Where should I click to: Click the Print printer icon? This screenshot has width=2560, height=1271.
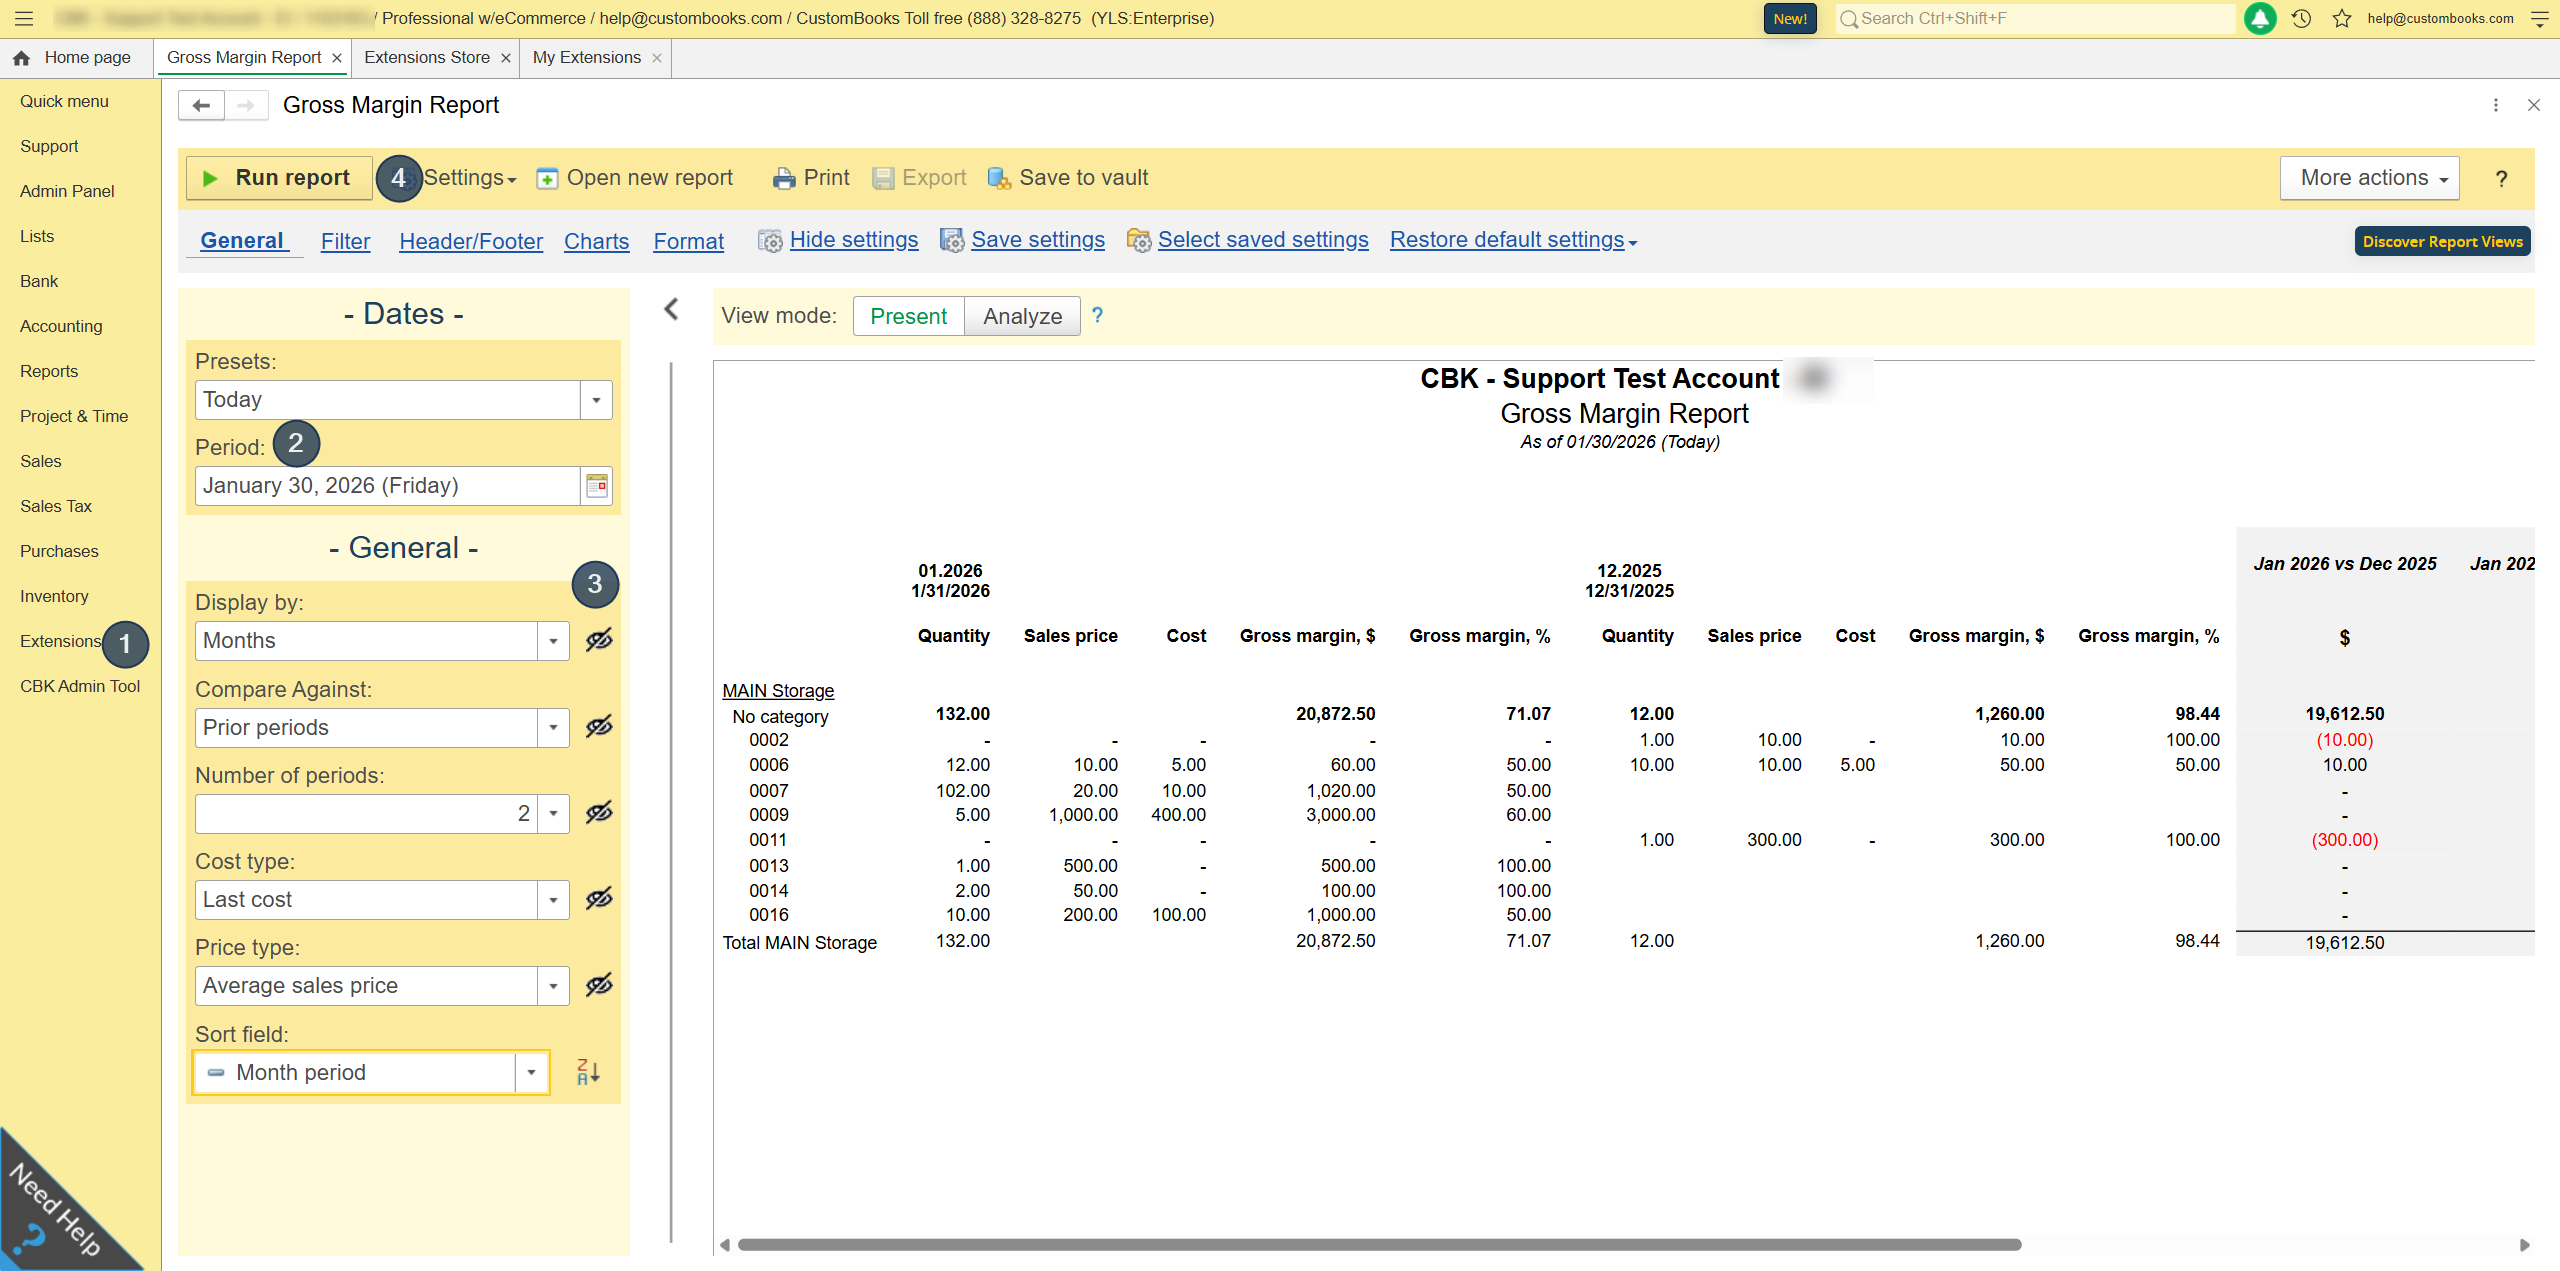point(783,178)
